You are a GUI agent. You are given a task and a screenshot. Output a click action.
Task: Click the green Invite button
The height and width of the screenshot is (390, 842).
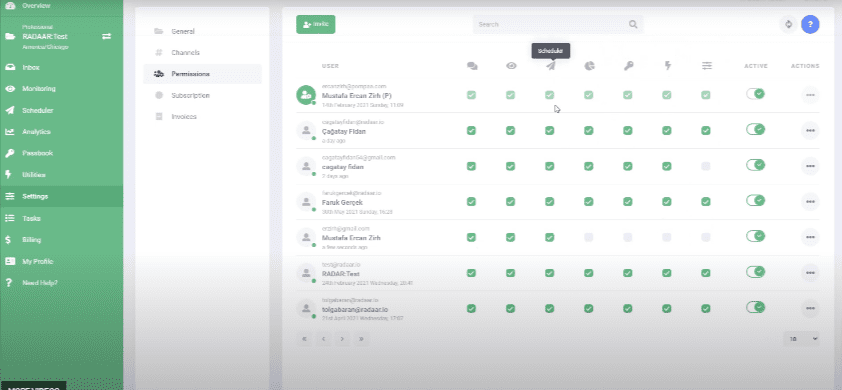(316, 24)
